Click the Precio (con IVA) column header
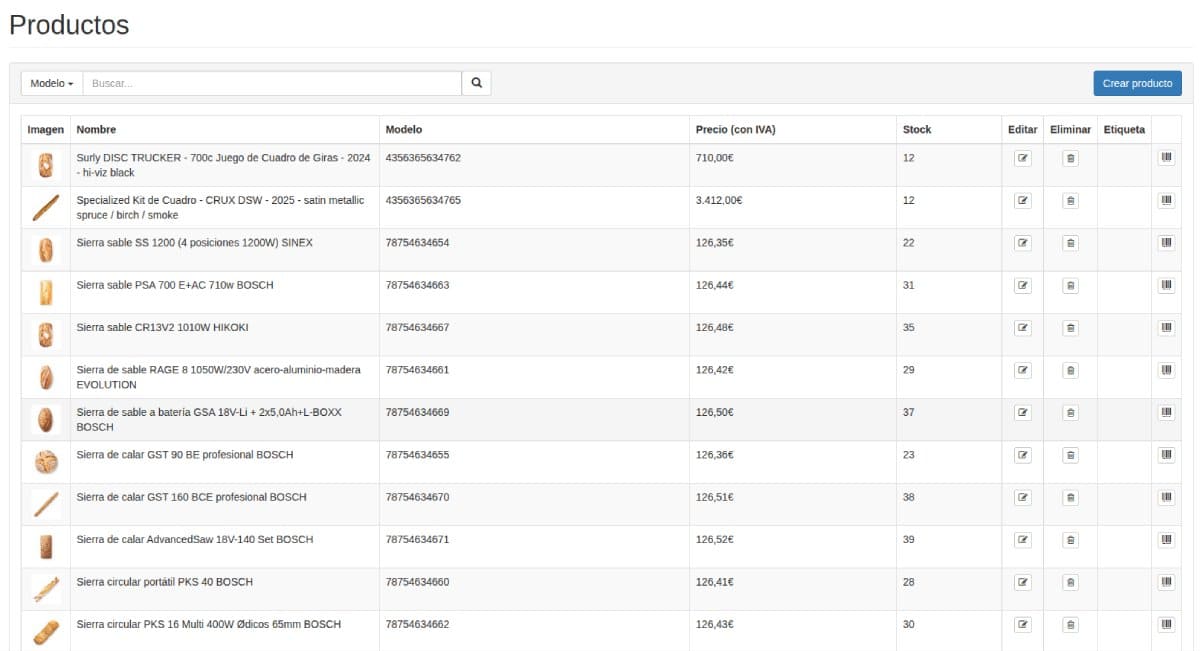 735,130
